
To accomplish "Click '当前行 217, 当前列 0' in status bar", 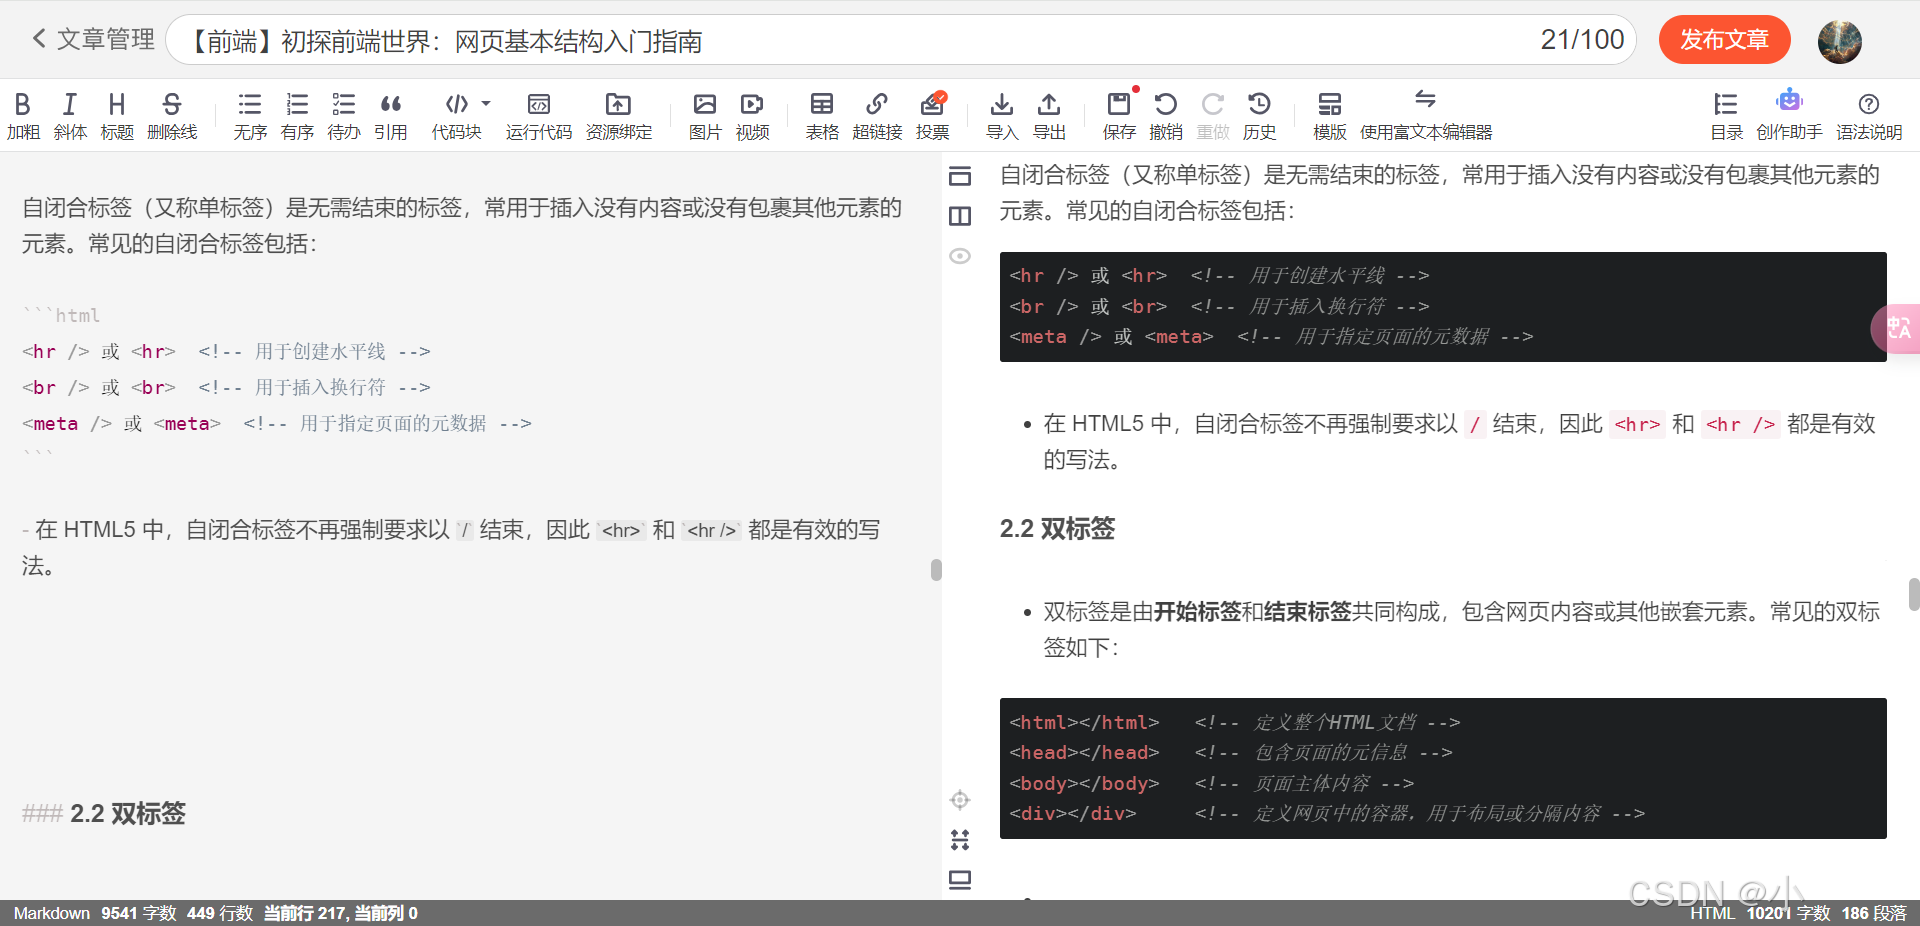I will pos(341,913).
